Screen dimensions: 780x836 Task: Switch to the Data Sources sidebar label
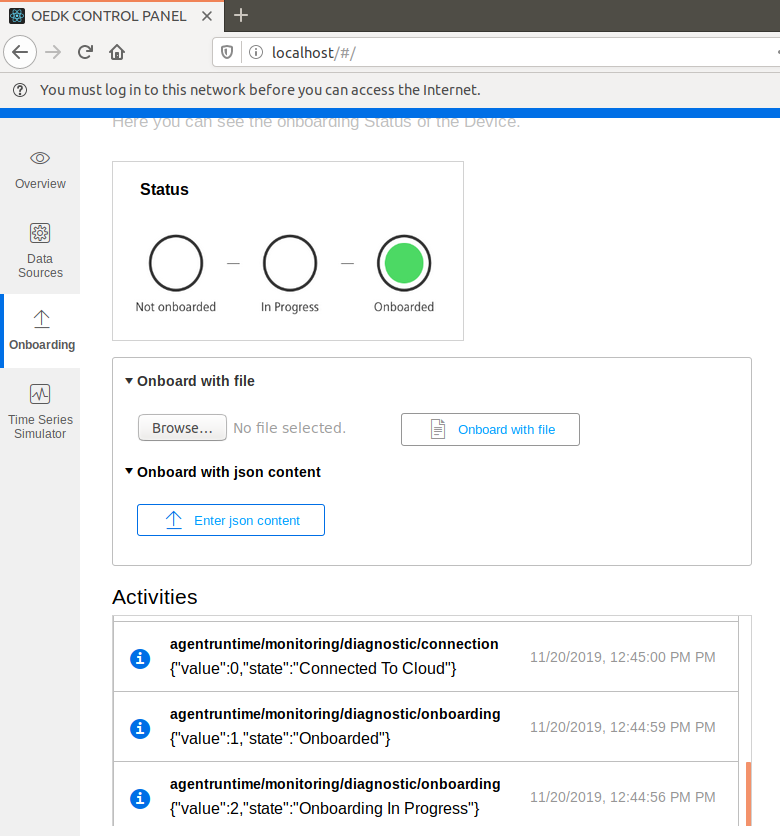coord(41,266)
